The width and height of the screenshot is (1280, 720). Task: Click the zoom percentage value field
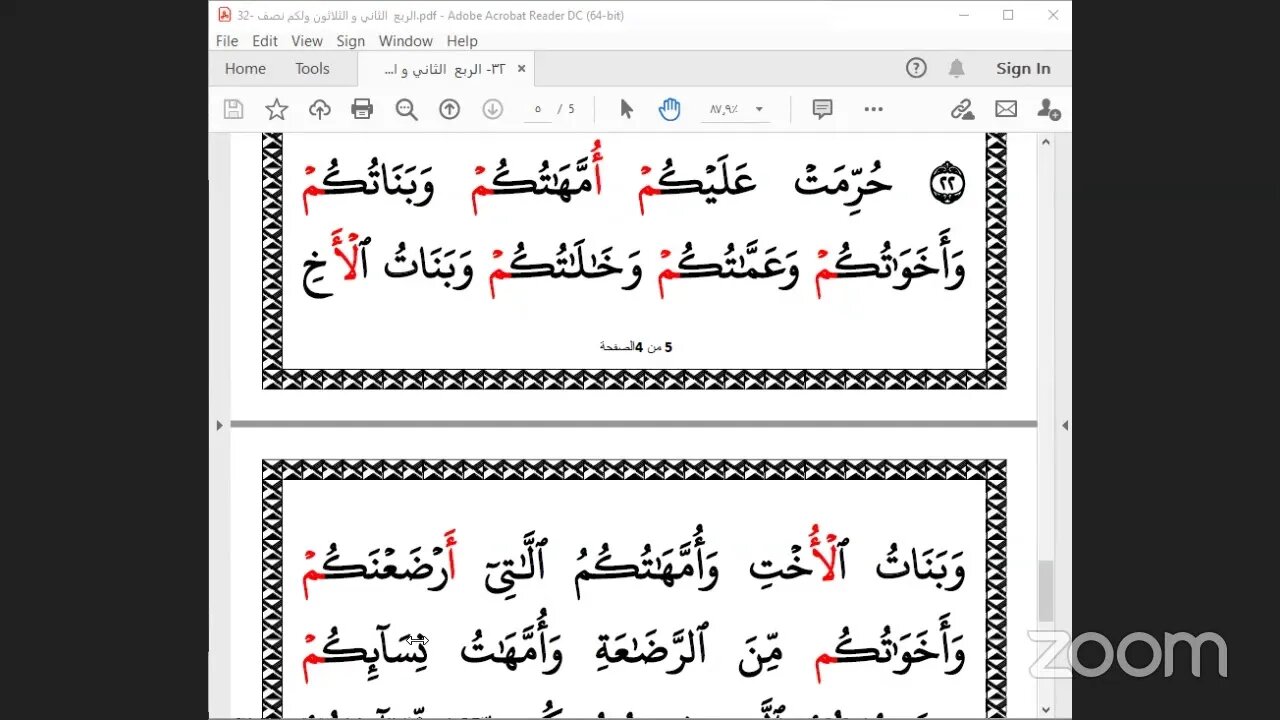pyautogui.click(x=725, y=110)
